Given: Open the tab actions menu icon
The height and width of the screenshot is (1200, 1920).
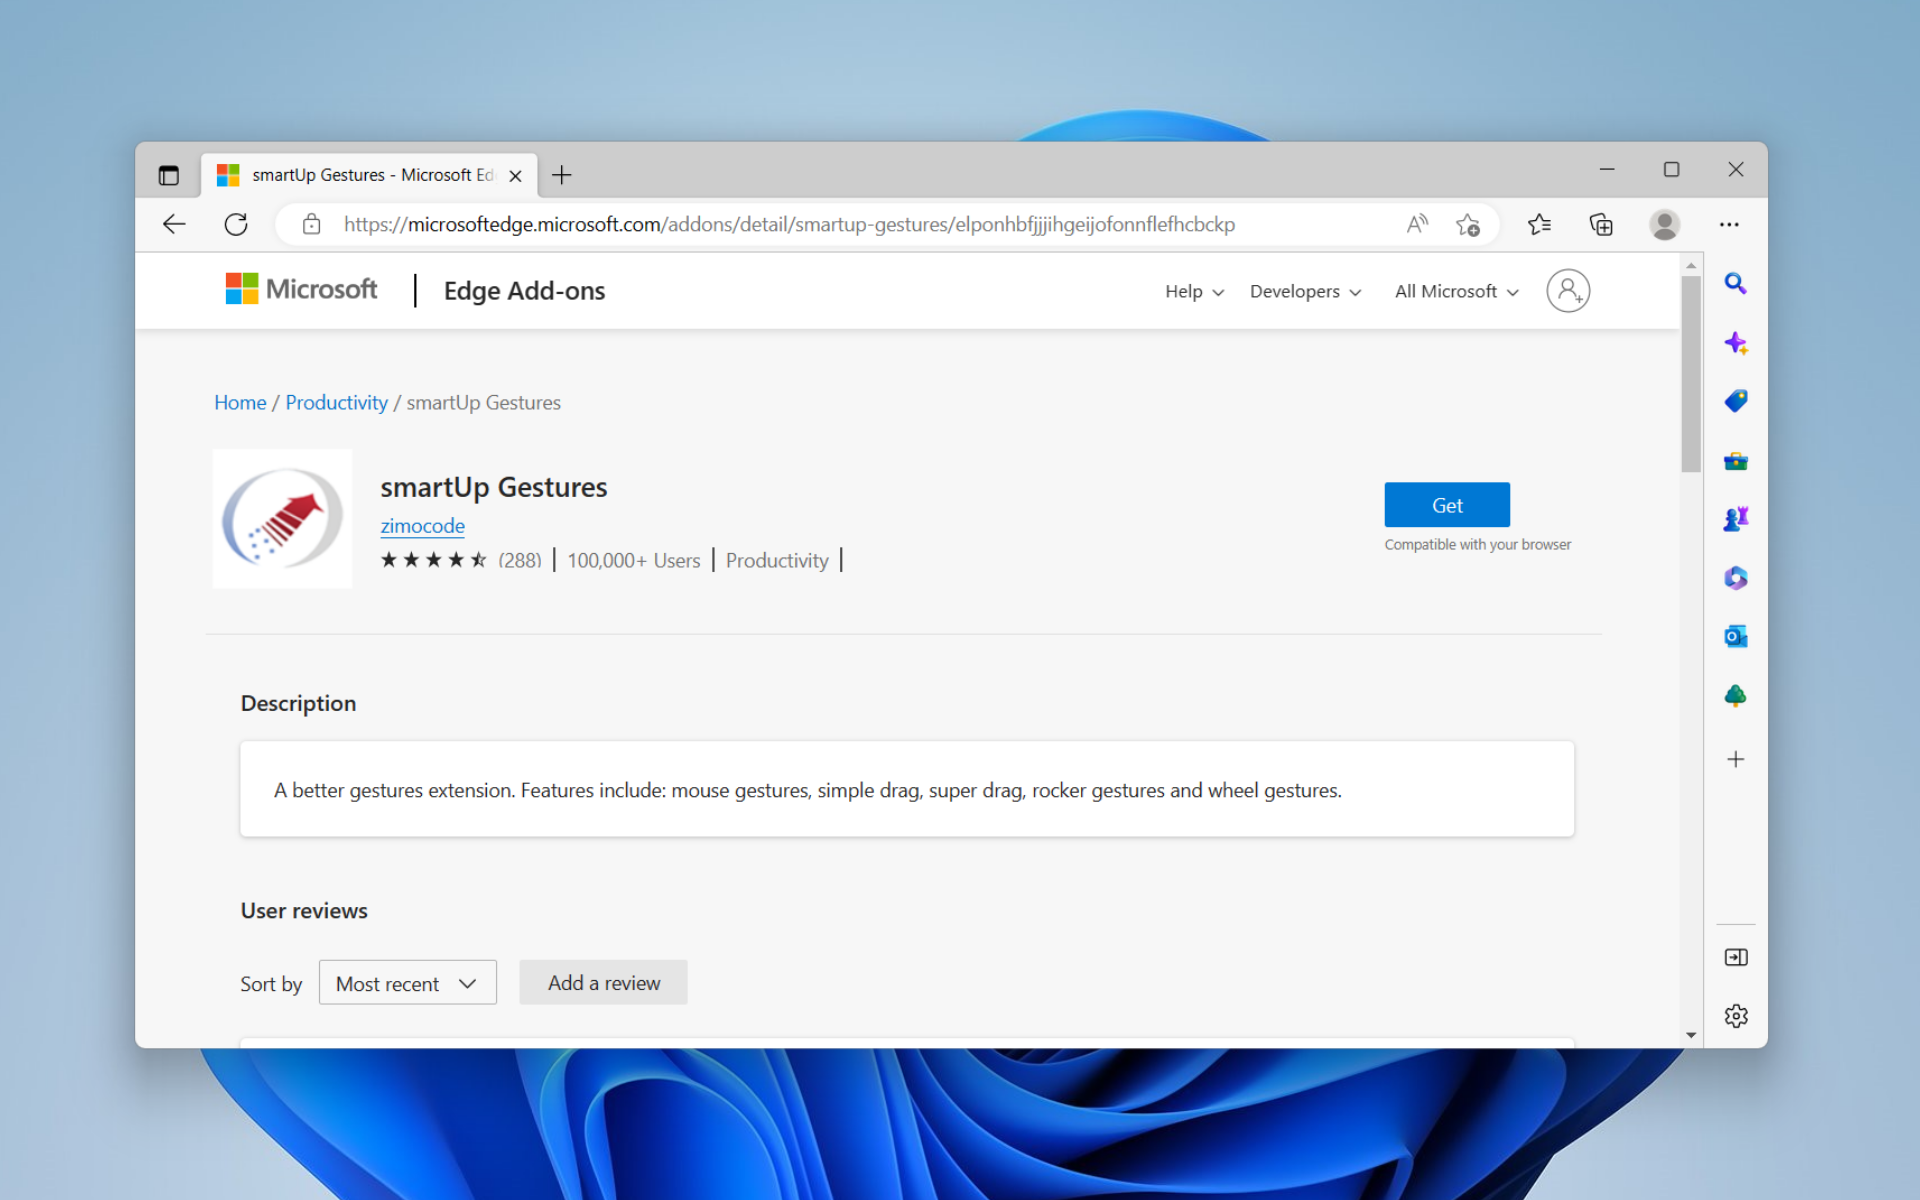Looking at the screenshot, I should click(168, 175).
